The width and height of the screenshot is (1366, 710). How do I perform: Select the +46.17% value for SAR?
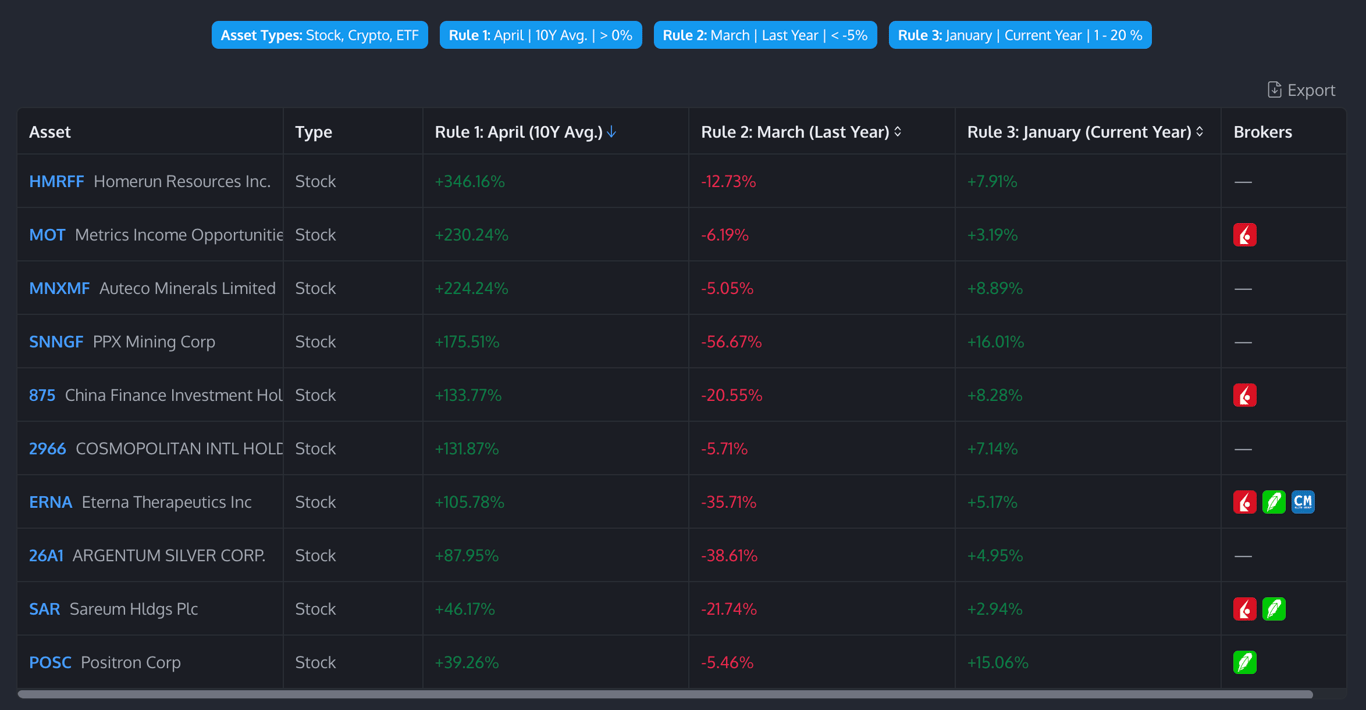pos(465,609)
